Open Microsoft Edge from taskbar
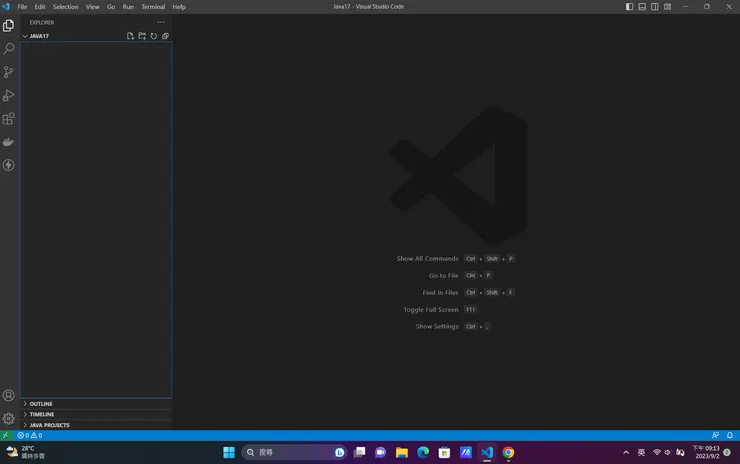 (x=423, y=452)
